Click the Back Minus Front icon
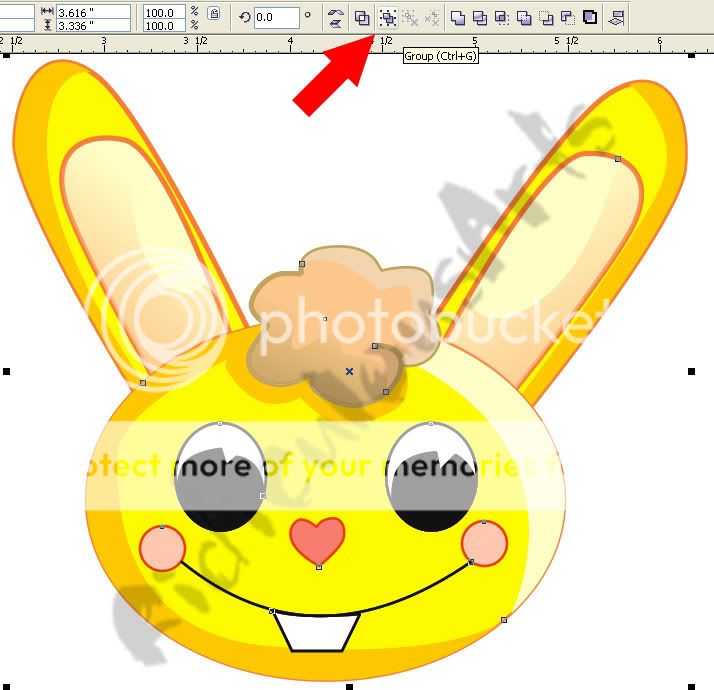 (567, 17)
